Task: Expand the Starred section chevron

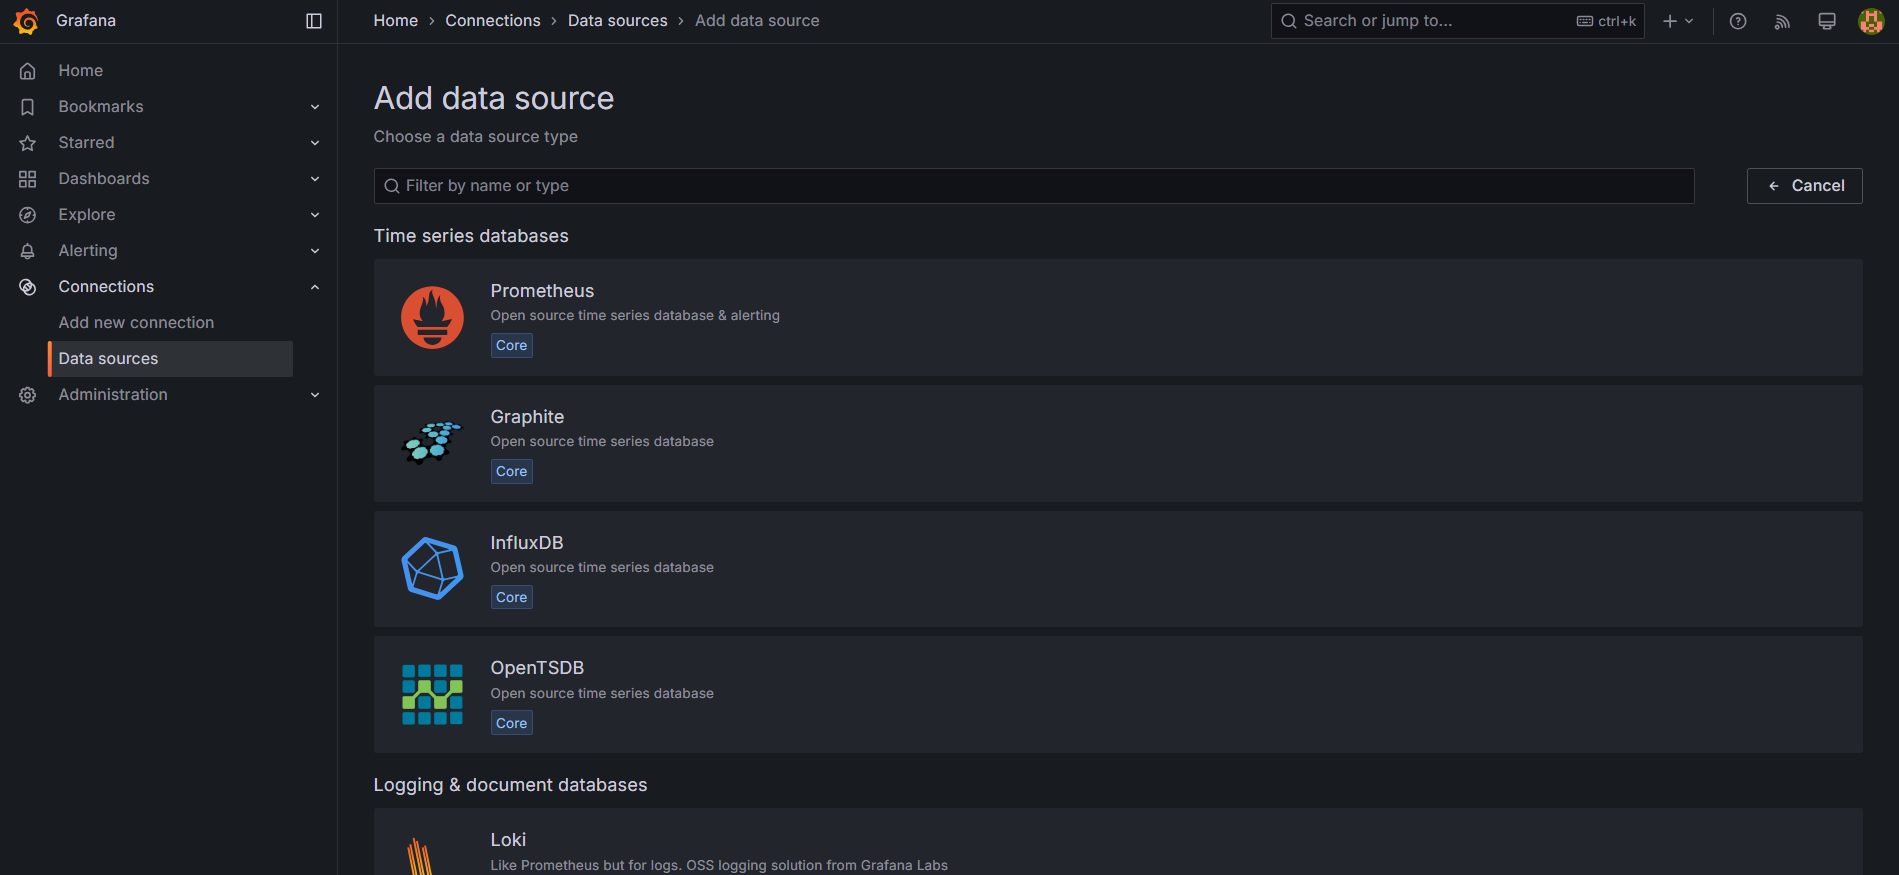Action: [315, 143]
